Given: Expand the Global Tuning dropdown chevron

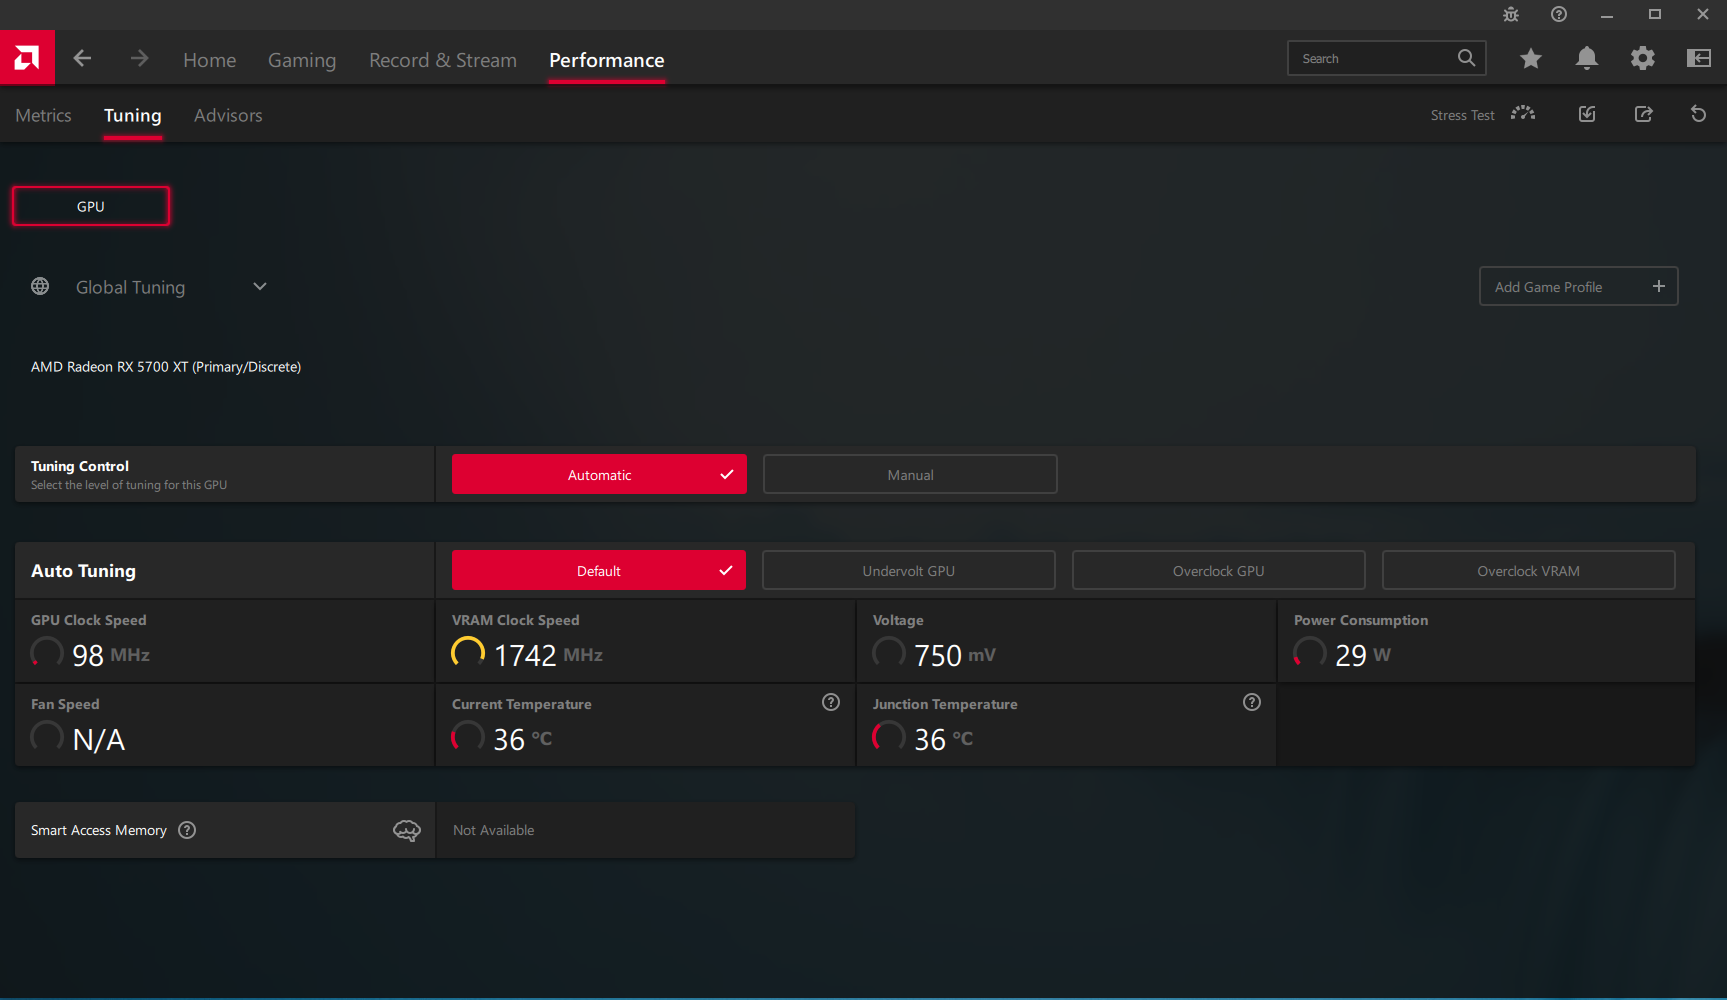Looking at the screenshot, I should [x=260, y=287].
